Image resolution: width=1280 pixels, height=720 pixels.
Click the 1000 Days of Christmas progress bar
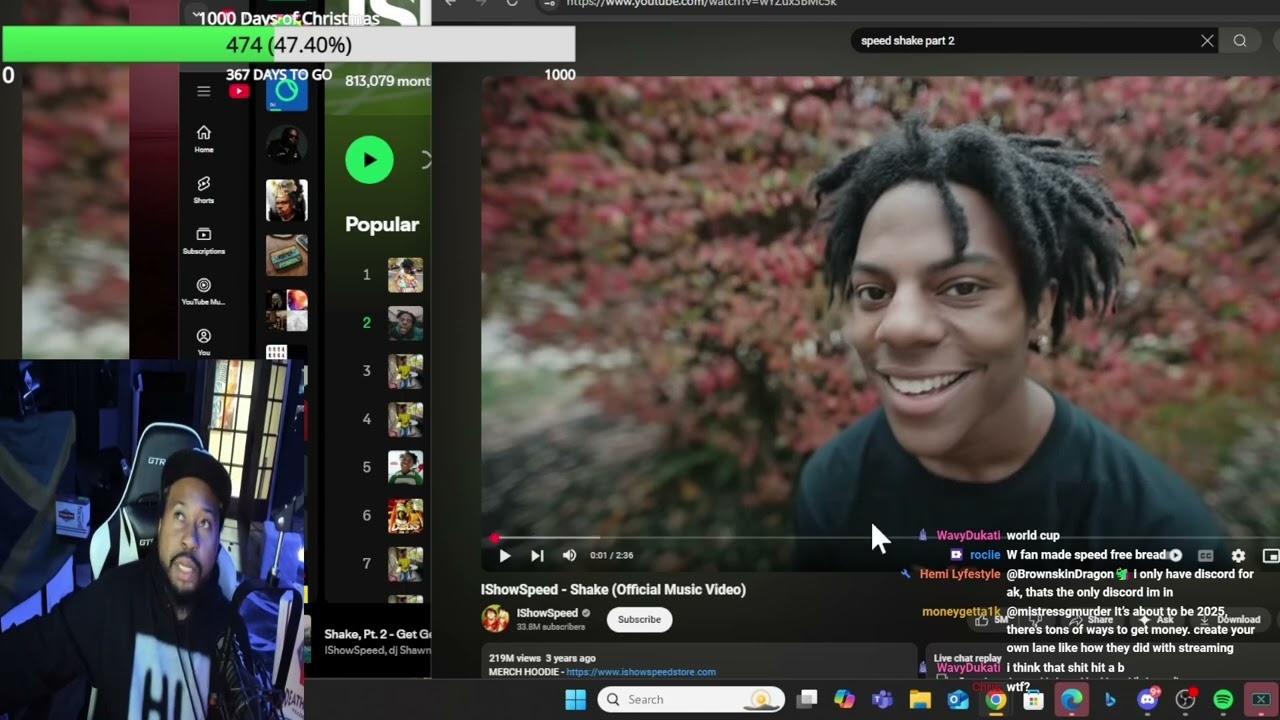pyautogui.click(x=289, y=45)
